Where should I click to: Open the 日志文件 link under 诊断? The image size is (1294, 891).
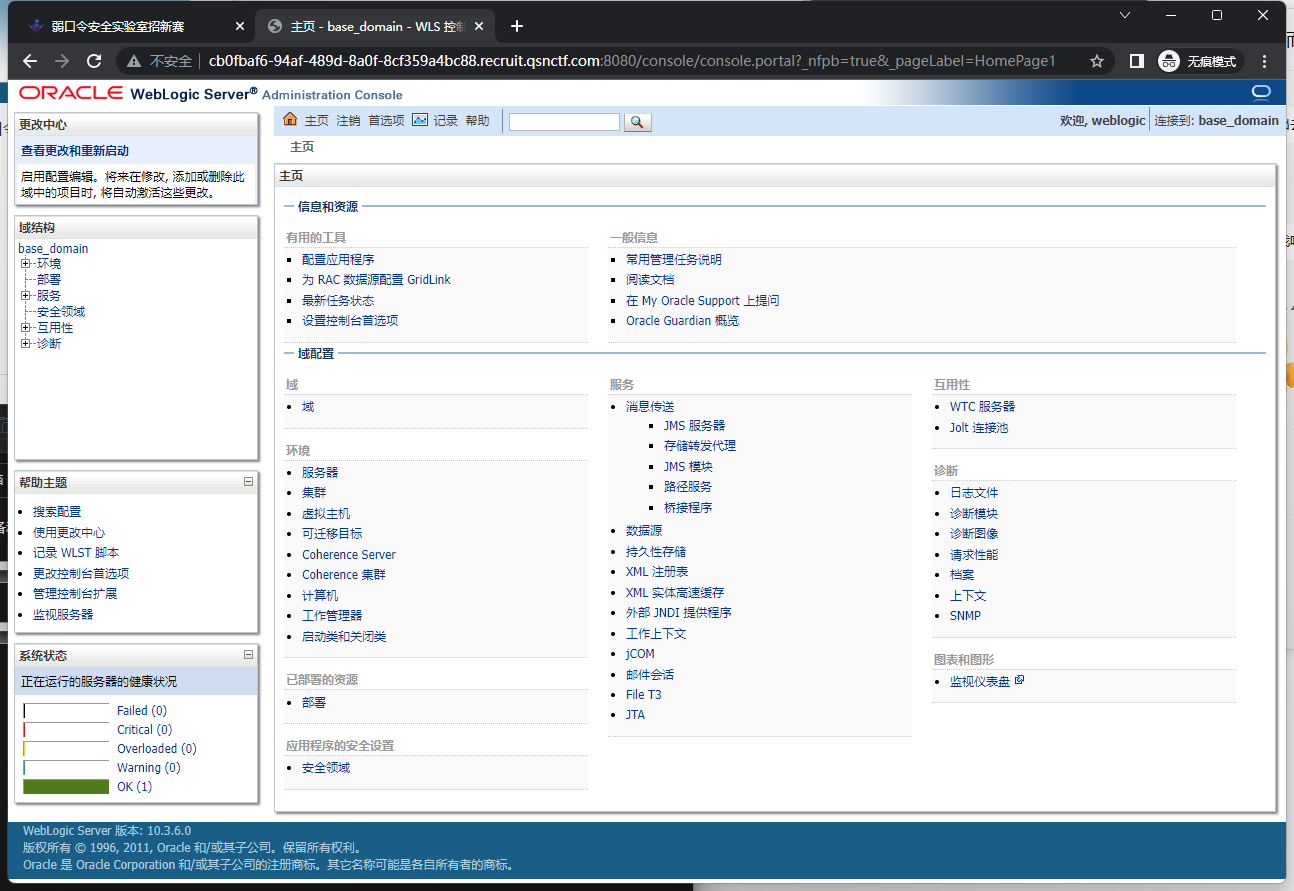[x=974, y=492]
